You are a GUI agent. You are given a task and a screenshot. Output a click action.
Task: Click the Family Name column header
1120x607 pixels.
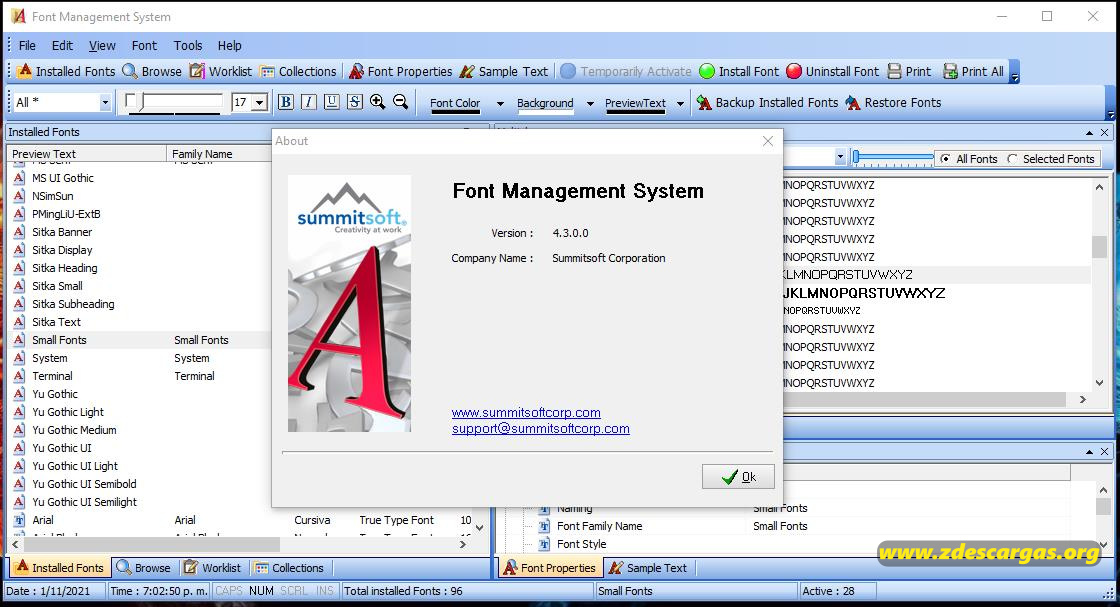(219, 154)
